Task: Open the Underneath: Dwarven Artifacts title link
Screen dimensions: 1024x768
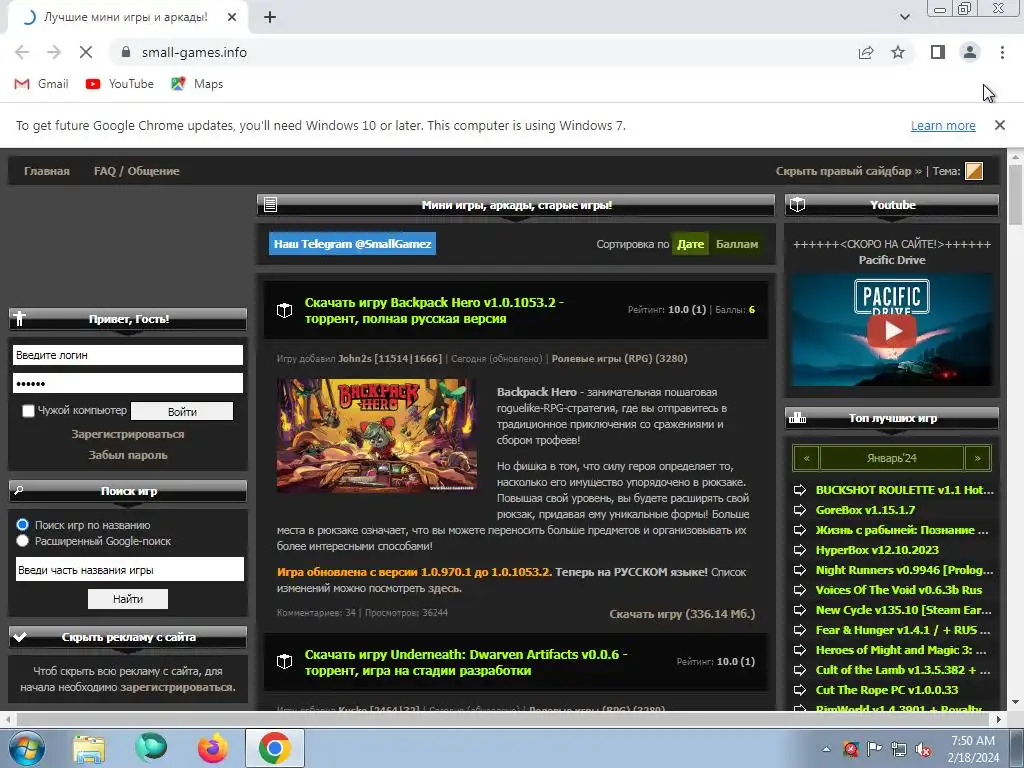Action: 466,662
